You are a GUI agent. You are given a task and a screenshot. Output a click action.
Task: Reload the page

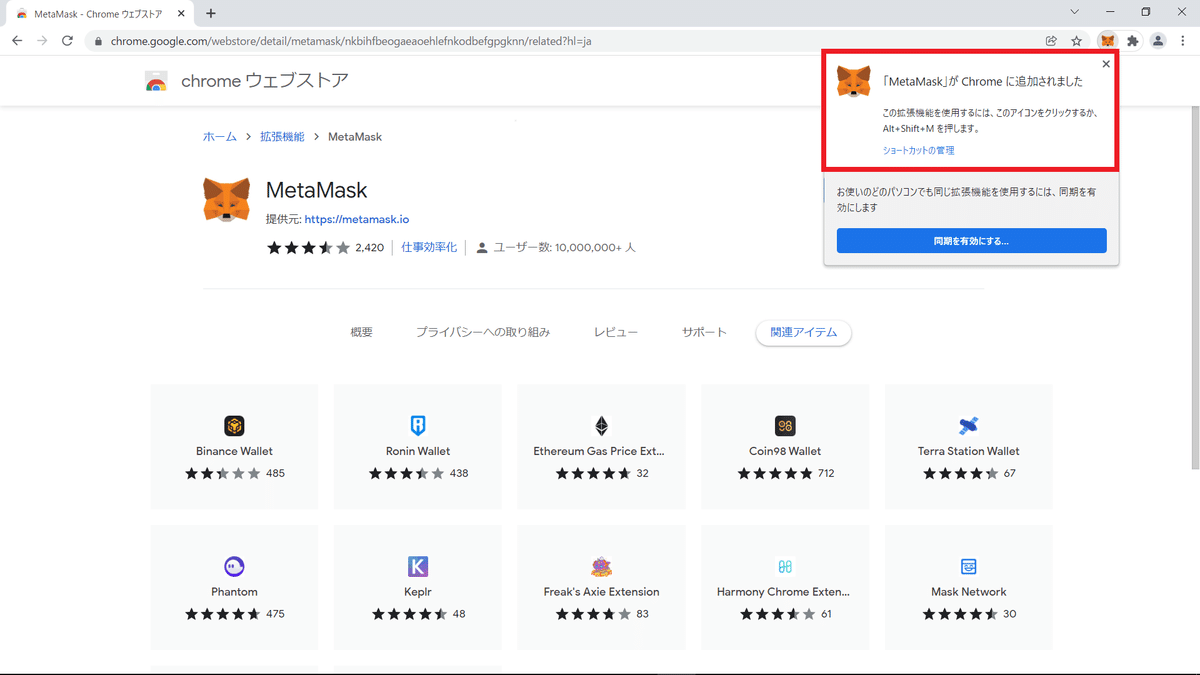67,41
